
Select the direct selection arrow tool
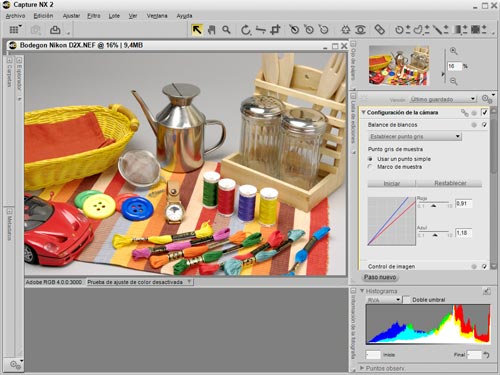pyautogui.click(x=197, y=30)
